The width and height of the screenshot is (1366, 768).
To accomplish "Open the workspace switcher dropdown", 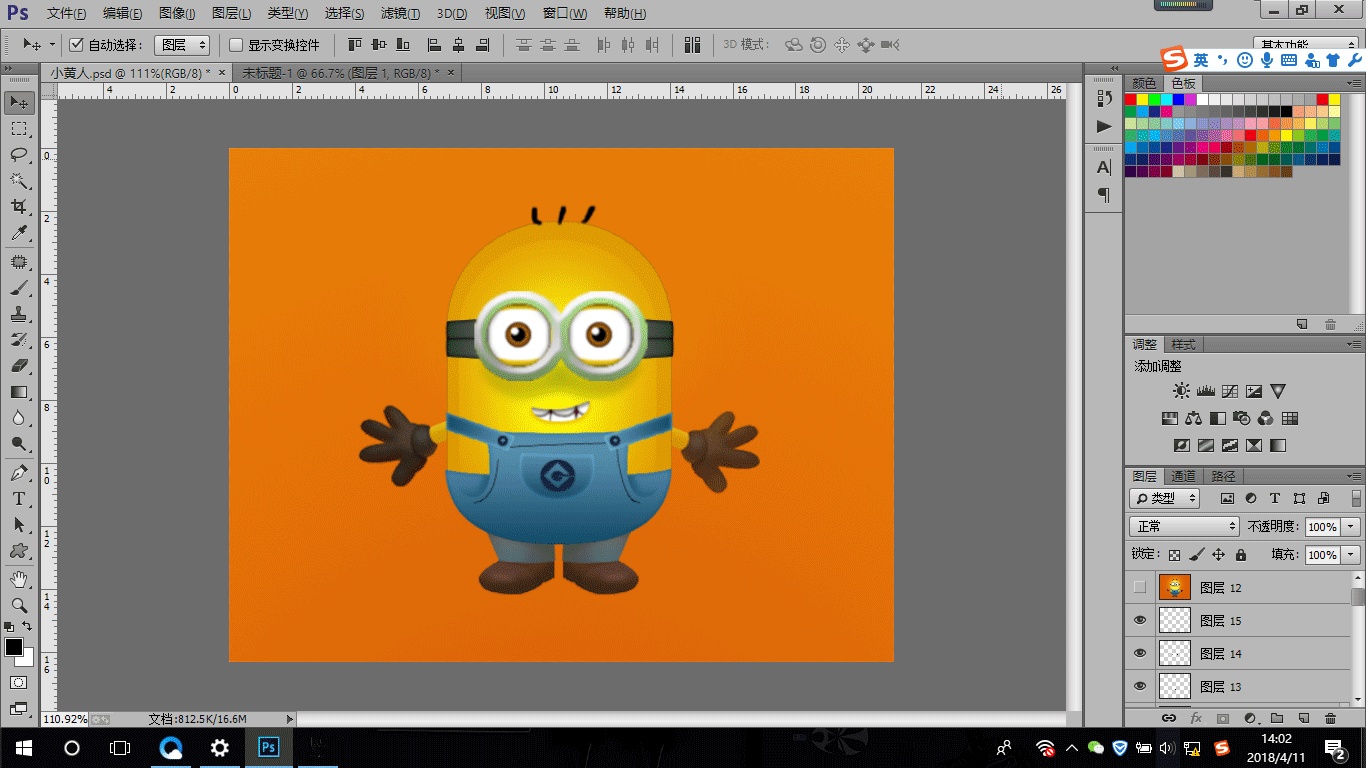I will tap(1305, 44).
